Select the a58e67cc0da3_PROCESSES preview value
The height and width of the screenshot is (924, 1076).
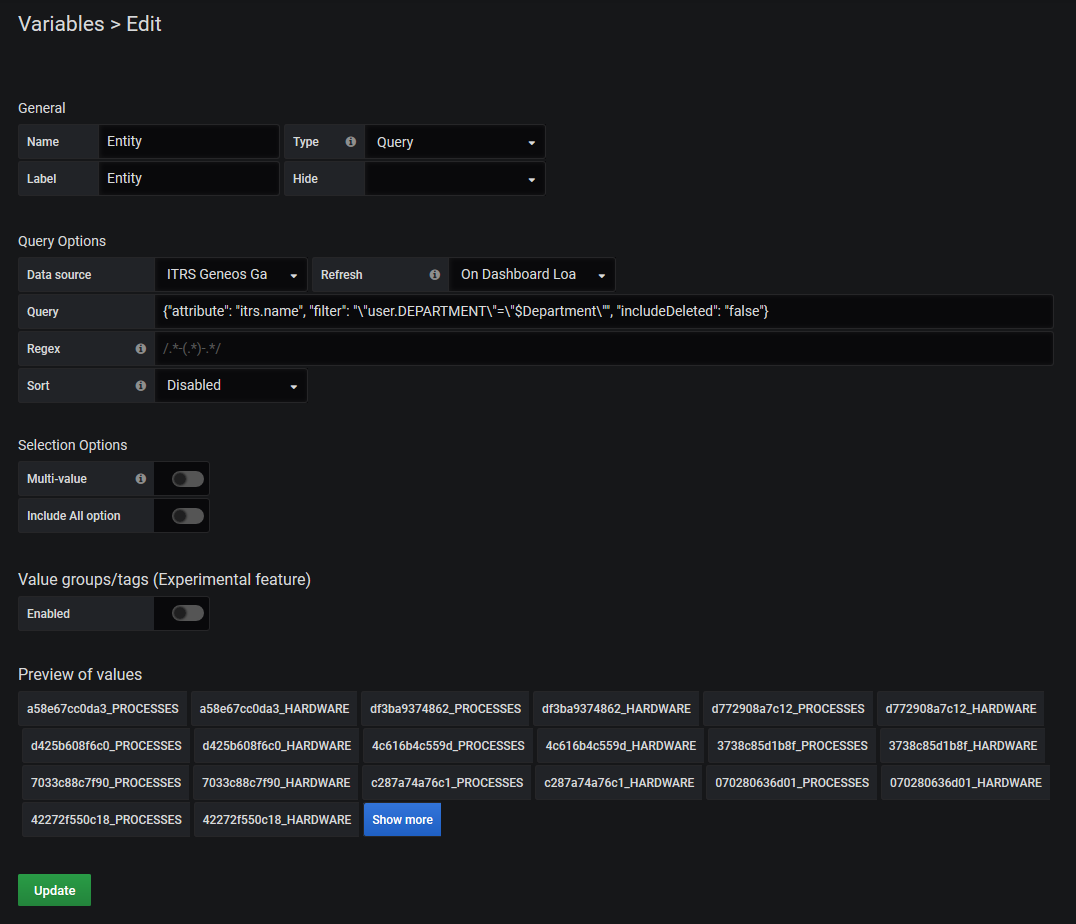pyautogui.click(x=103, y=709)
